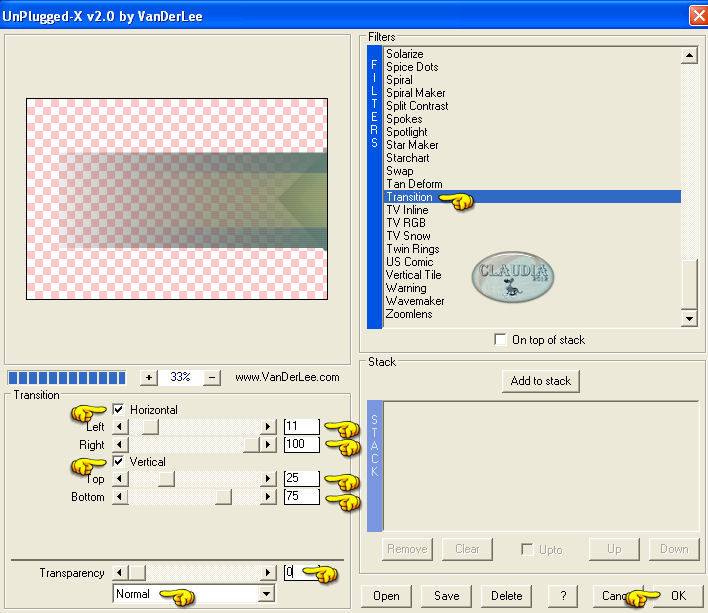Toggle the Vertical checkbox

pos(118,461)
